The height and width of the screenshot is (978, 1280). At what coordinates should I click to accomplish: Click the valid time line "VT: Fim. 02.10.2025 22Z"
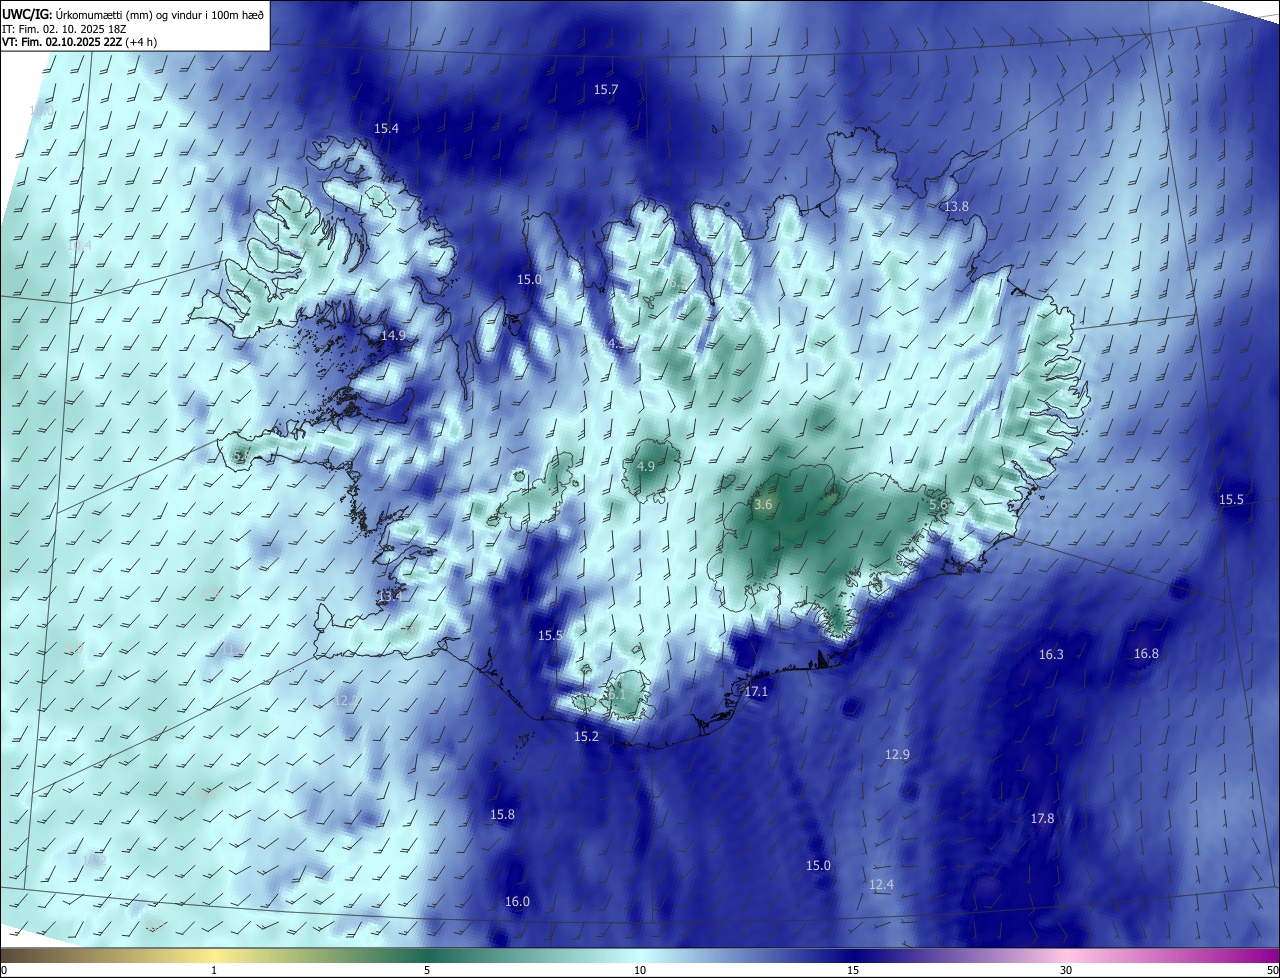62,42
